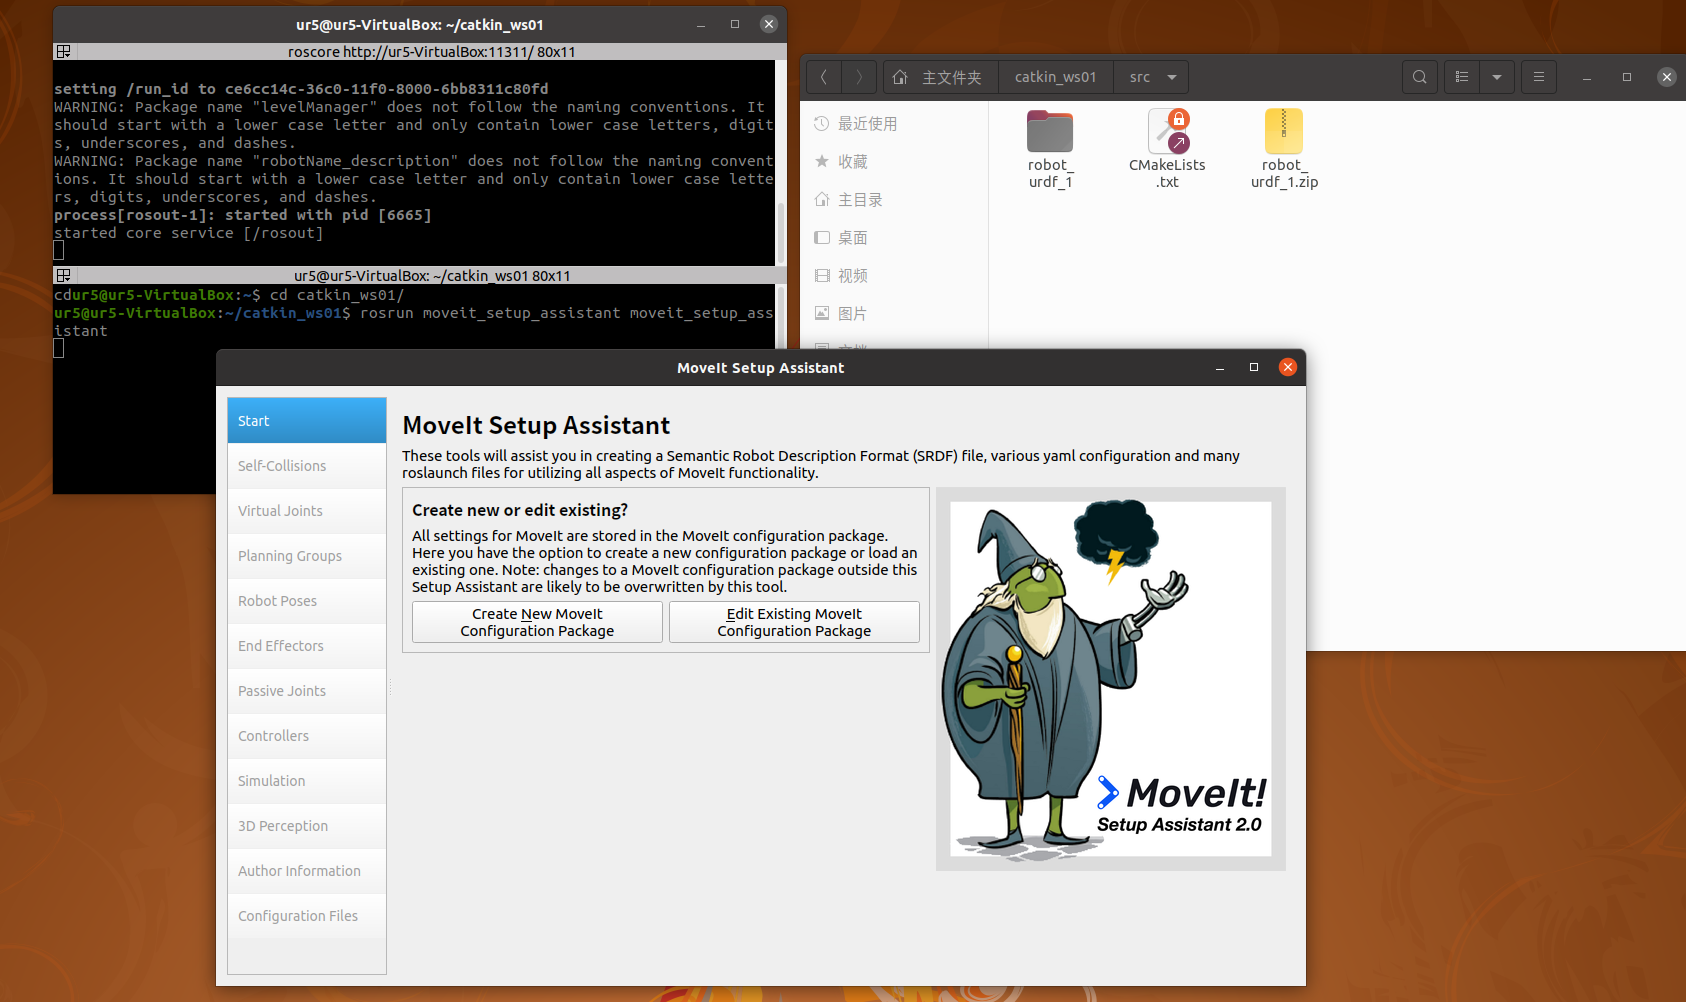Toggle list view in Files
The width and height of the screenshot is (1686, 1002).
[x=1462, y=77]
